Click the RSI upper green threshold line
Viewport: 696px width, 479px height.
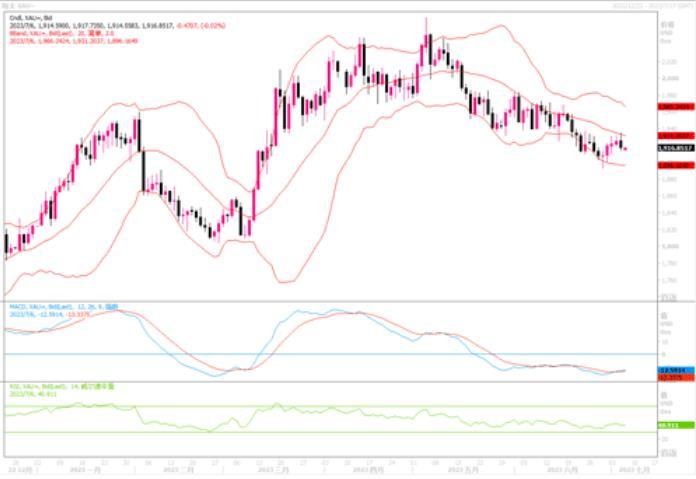coord(300,406)
